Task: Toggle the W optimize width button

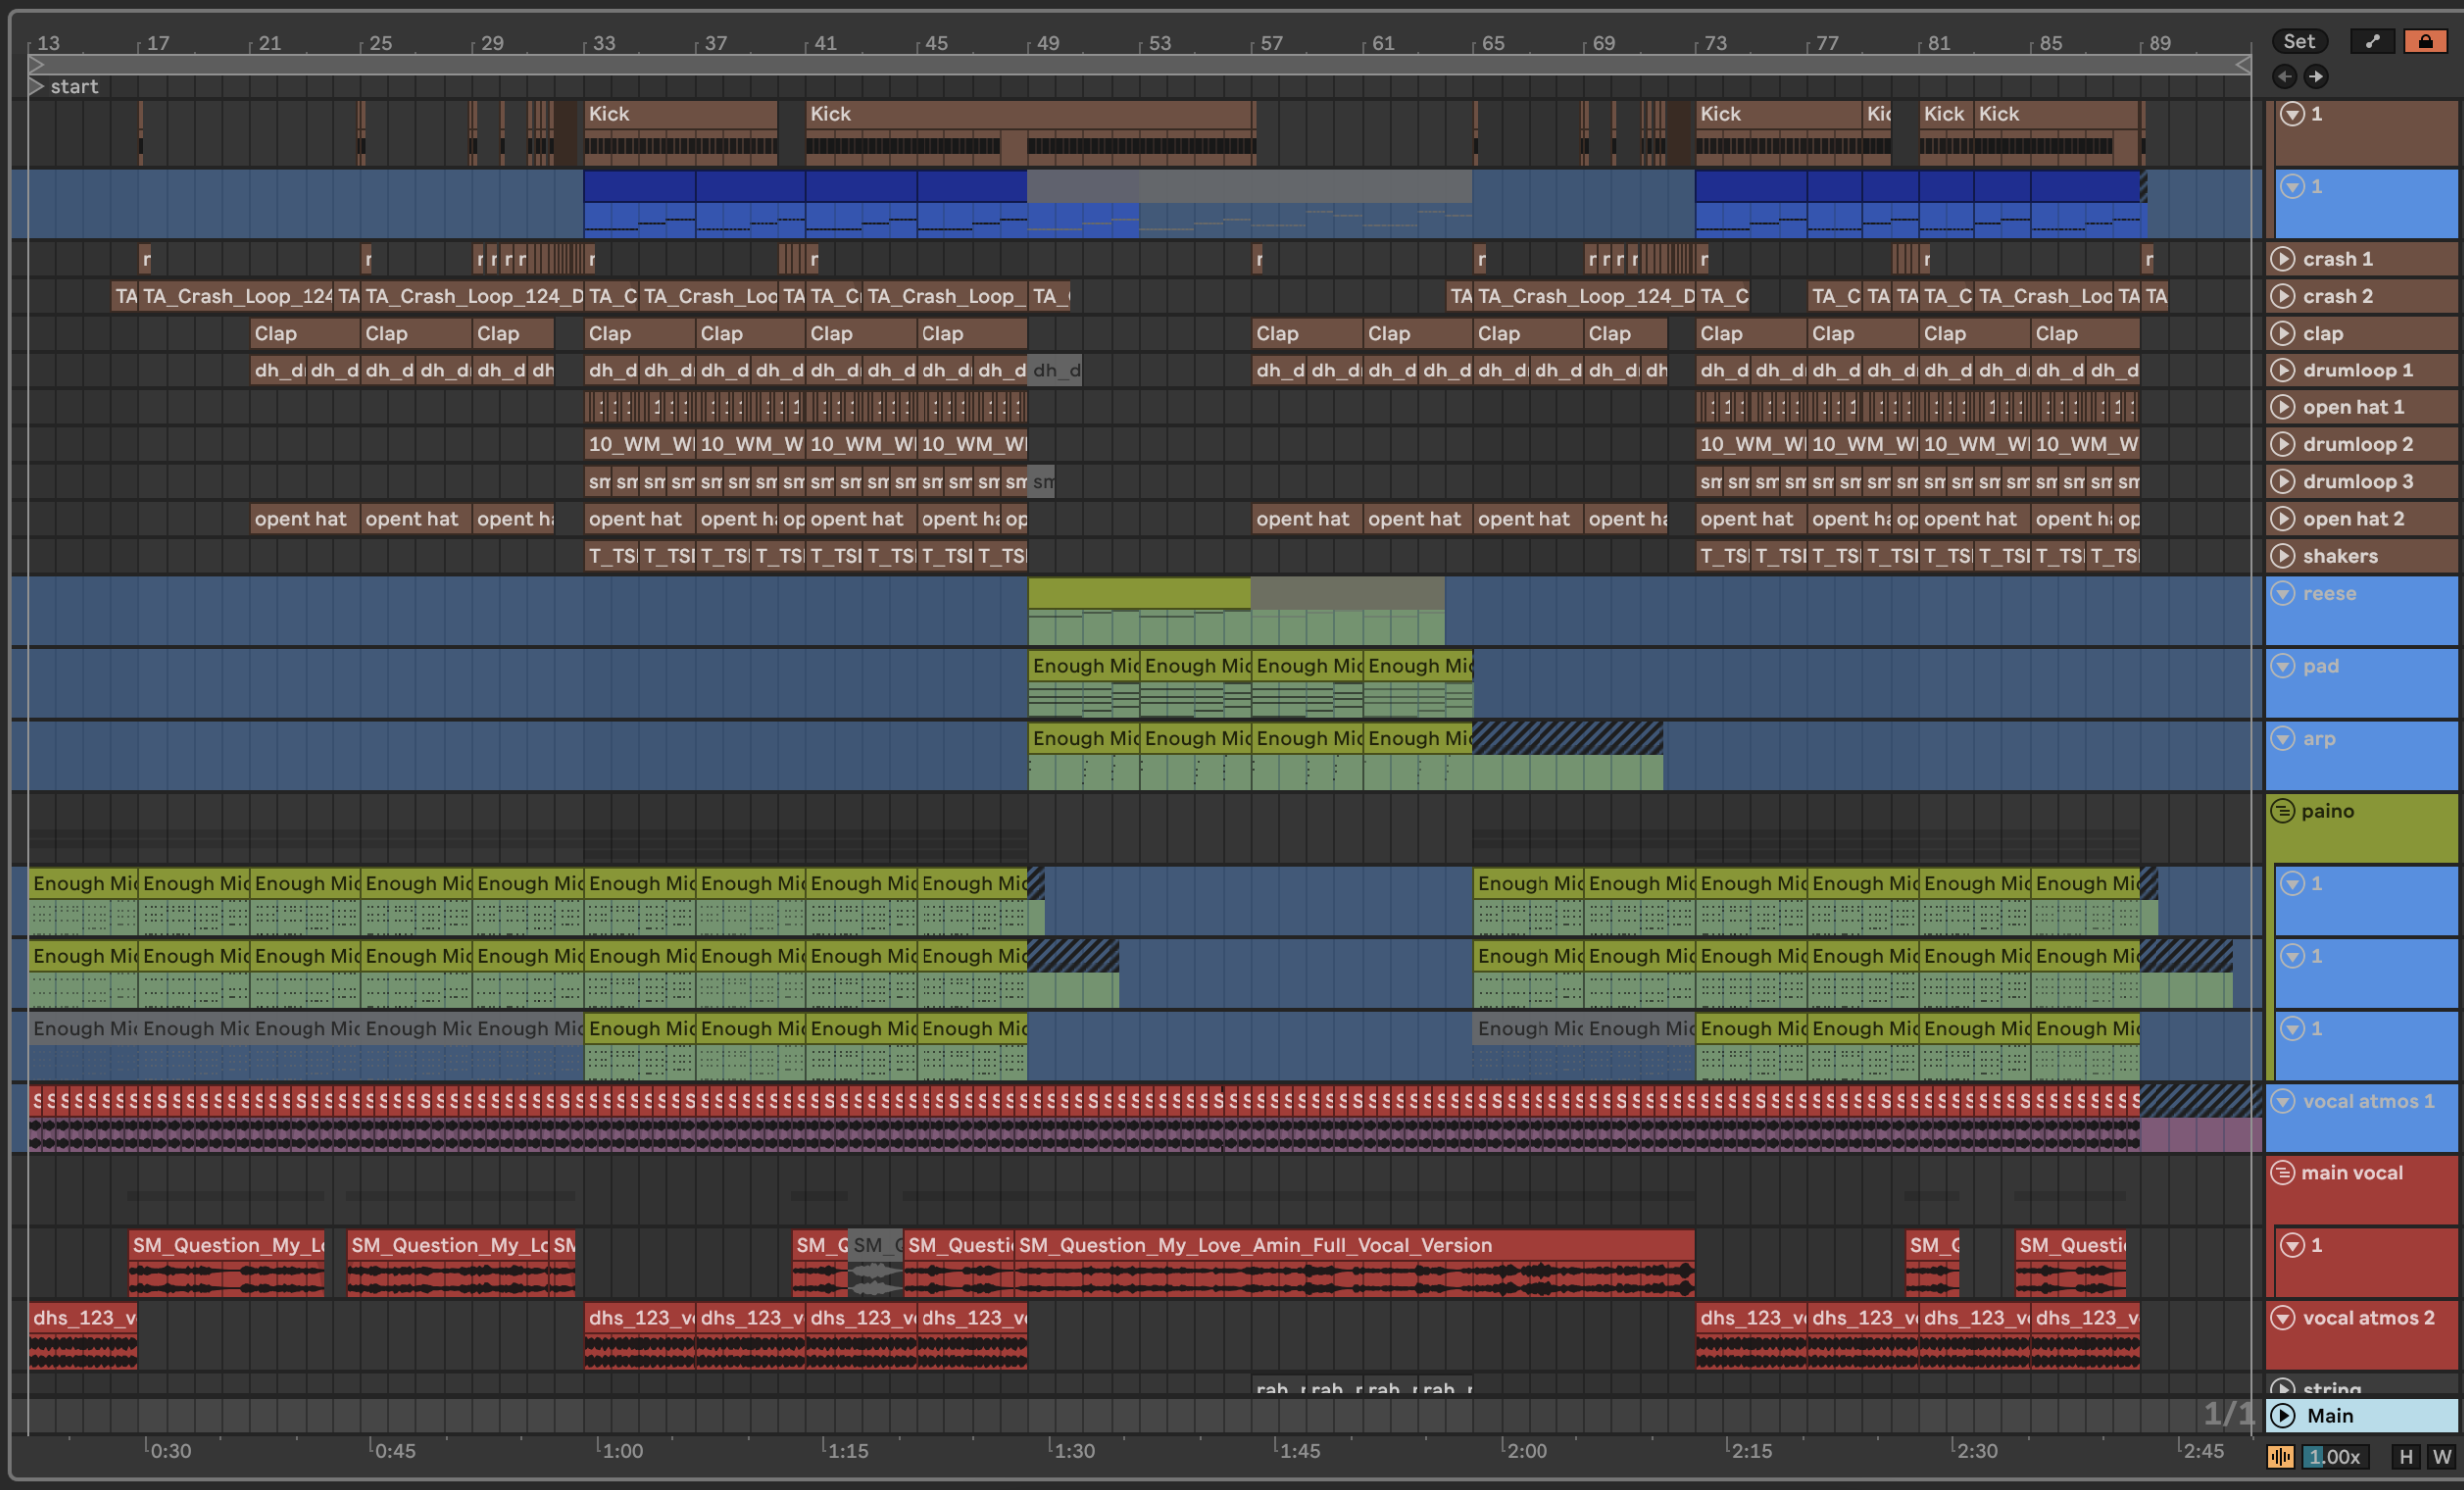Action: [2442, 1457]
